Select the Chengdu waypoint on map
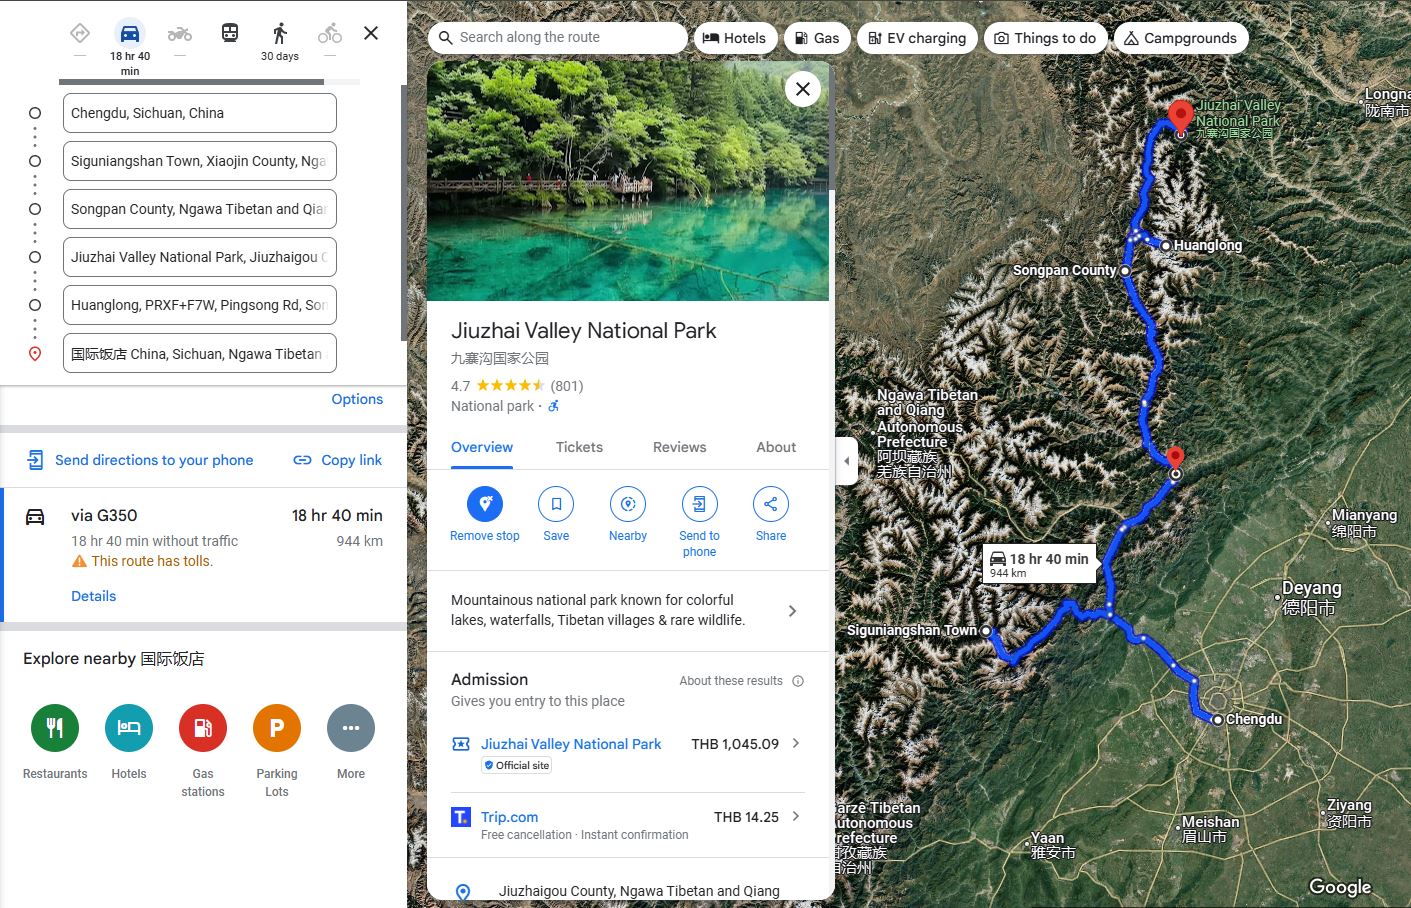Image resolution: width=1411 pixels, height=908 pixels. [x=1217, y=720]
